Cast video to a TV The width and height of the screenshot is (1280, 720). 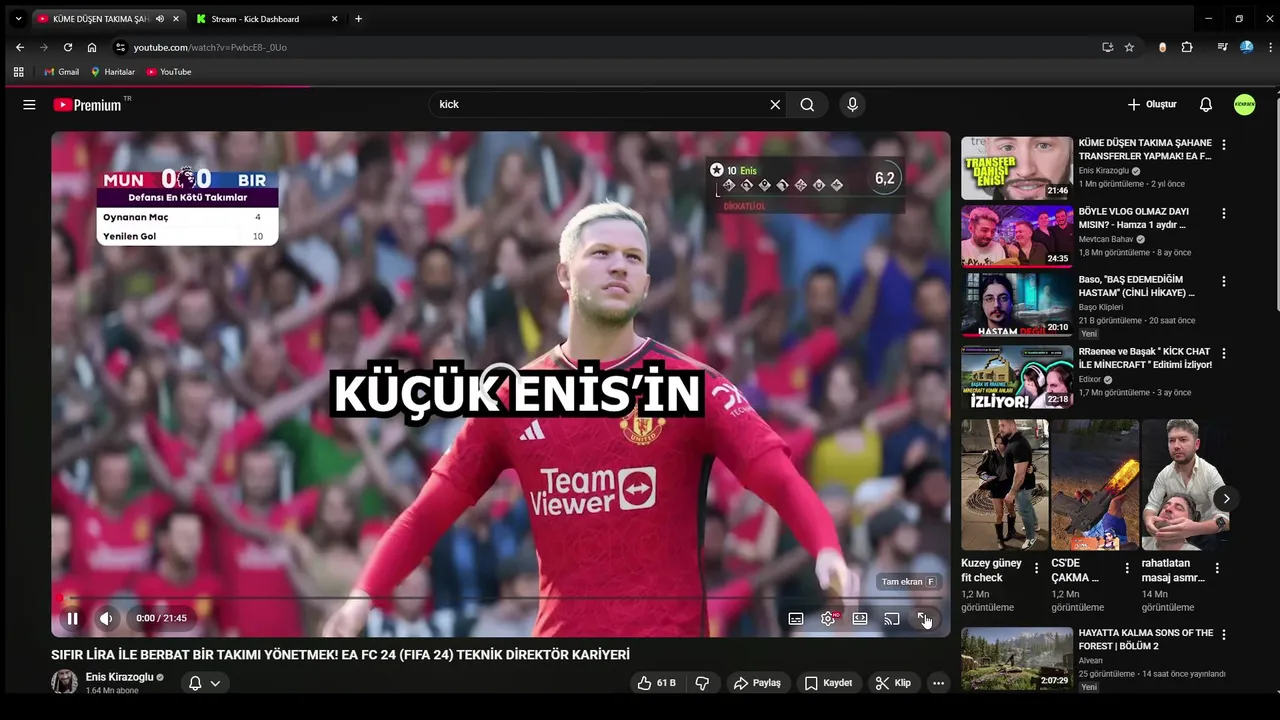(892, 618)
